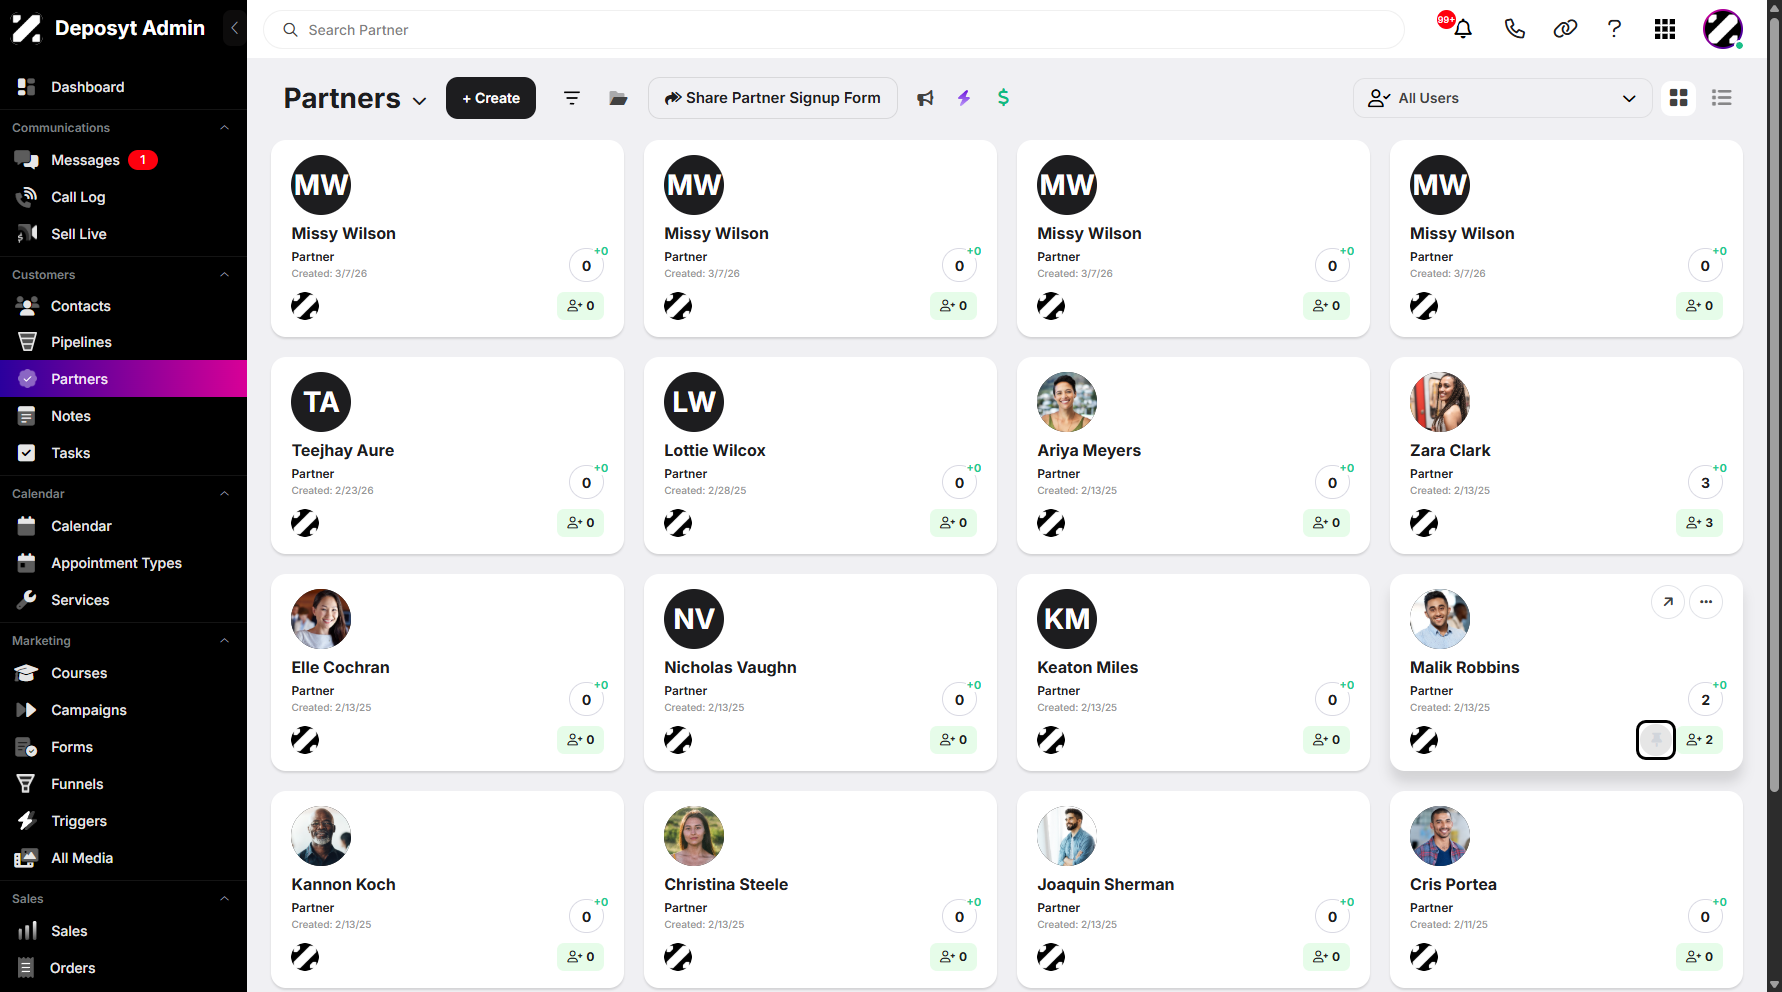Screen dimensions: 1782x992
Task: Click the megaphone announcement icon
Action: pyautogui.click(x=925, y=98)
